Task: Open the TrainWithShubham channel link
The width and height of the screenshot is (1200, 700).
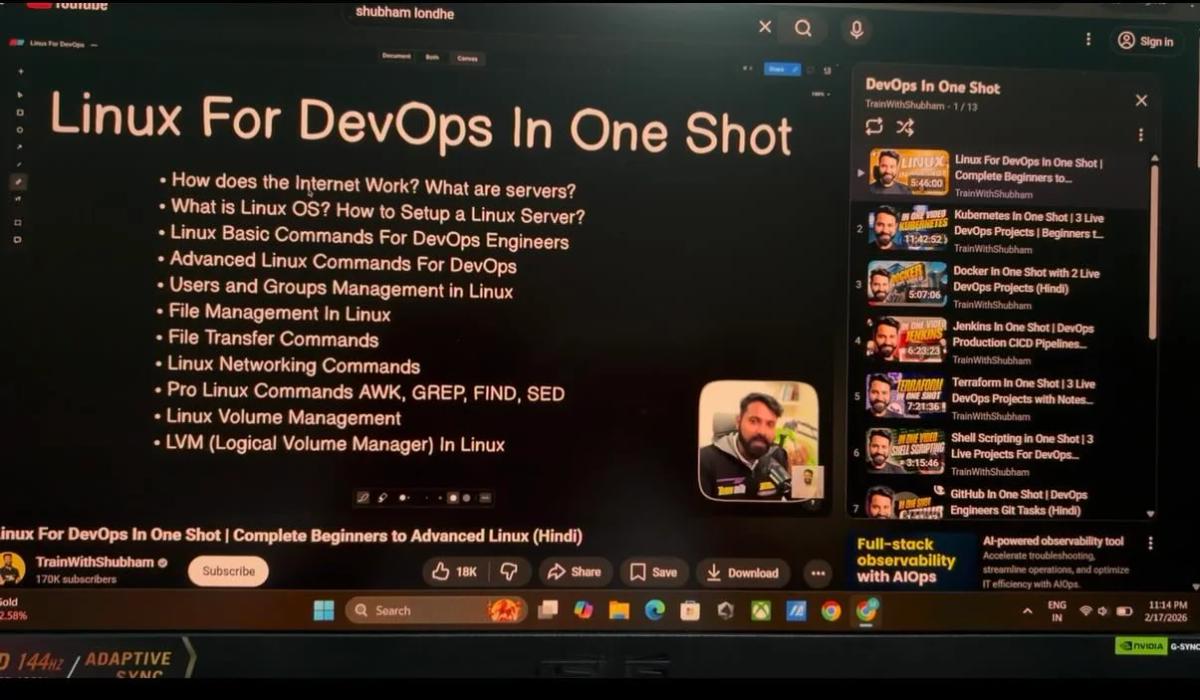Action: [x=93, y=561]
